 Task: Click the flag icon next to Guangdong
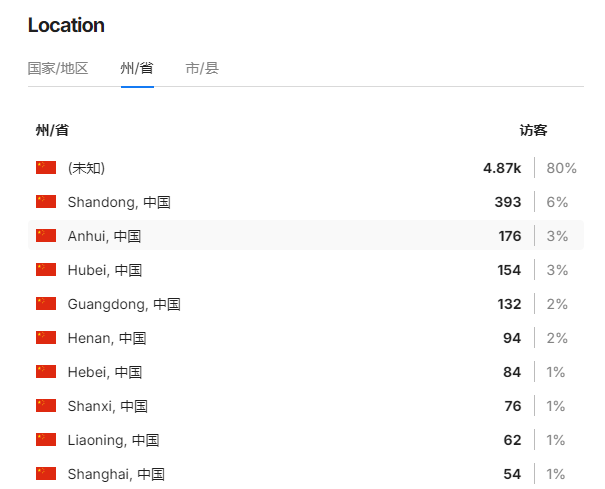tap(46, 304)
